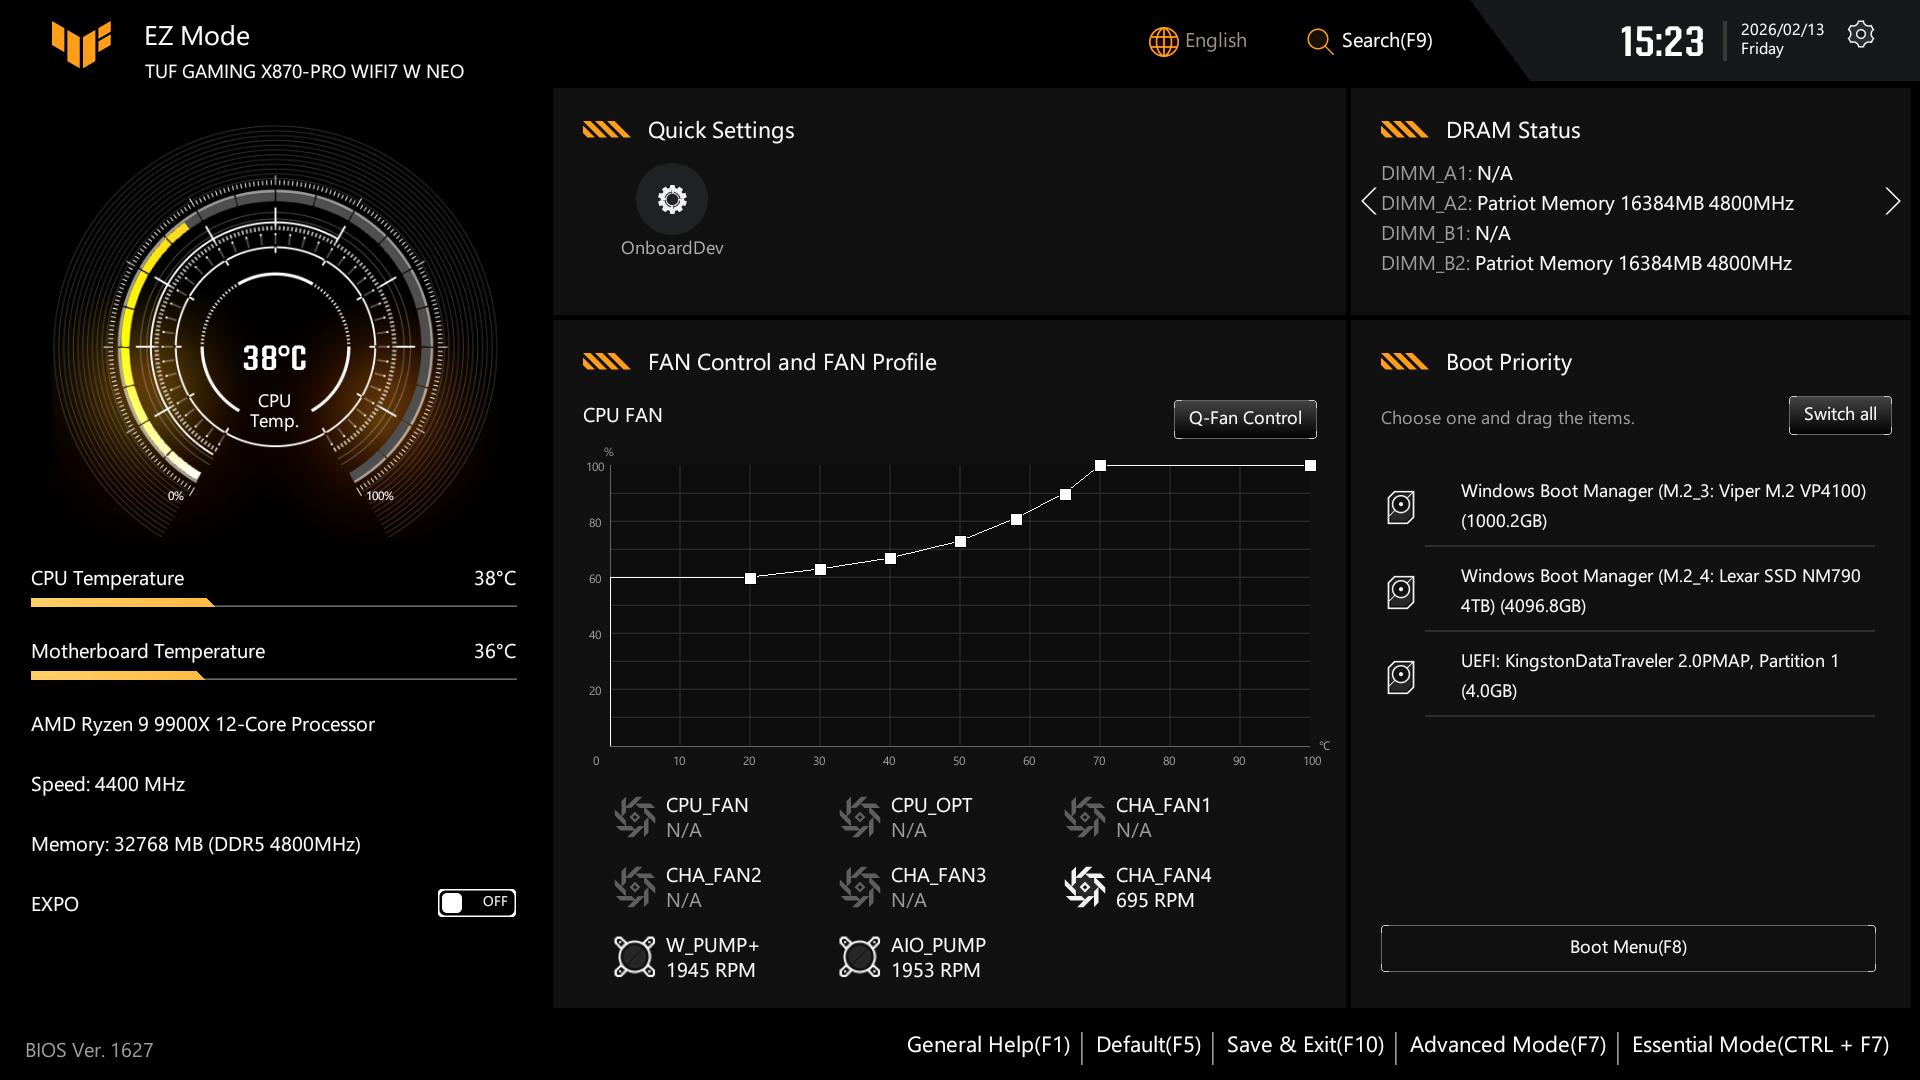Select the CHA_FAN4 spinning fan icon
Viewport: 1920px width, 1080px height.
coord(1084,886)
